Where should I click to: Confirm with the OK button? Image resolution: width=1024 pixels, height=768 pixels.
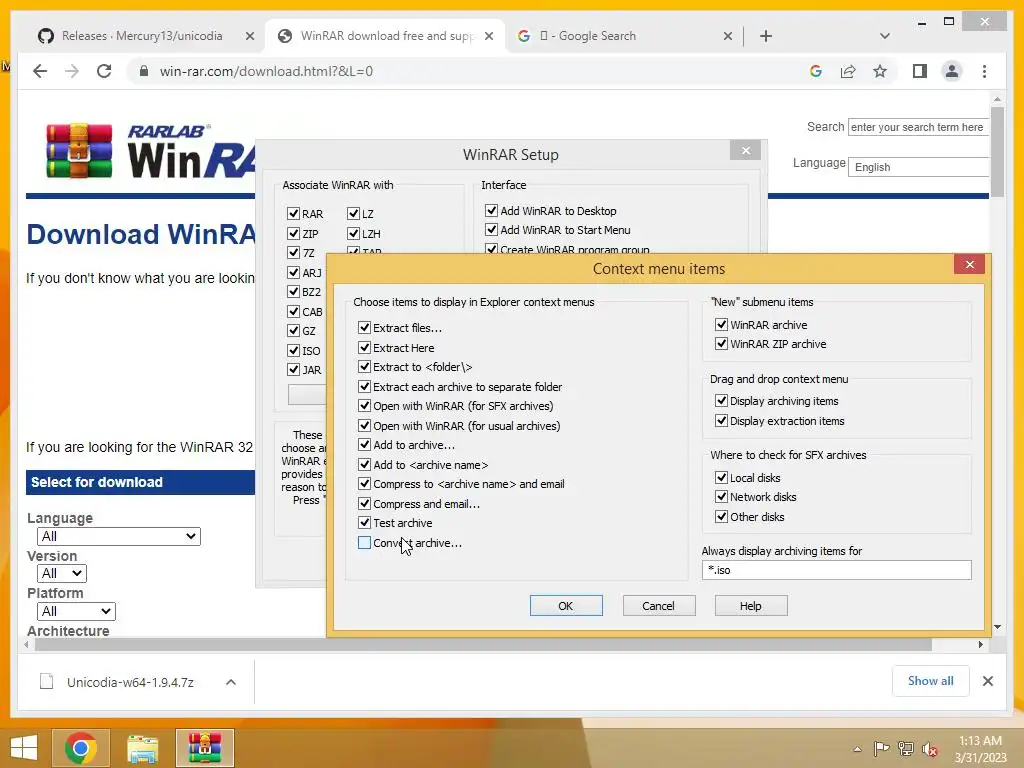pos(566,605)
